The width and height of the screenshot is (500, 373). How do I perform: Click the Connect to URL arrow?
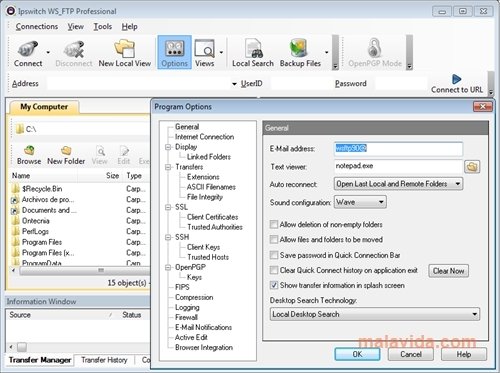coord(456,79)
